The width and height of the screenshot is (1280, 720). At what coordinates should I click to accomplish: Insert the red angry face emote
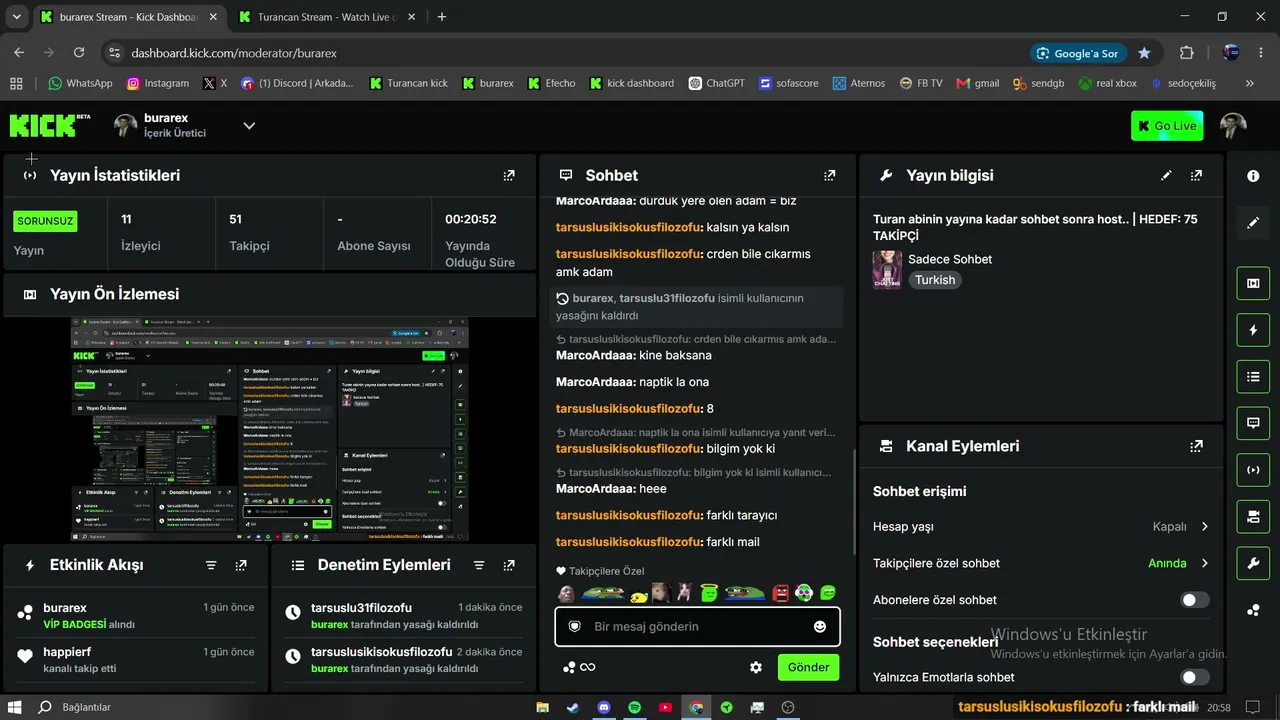pos(781,593)
